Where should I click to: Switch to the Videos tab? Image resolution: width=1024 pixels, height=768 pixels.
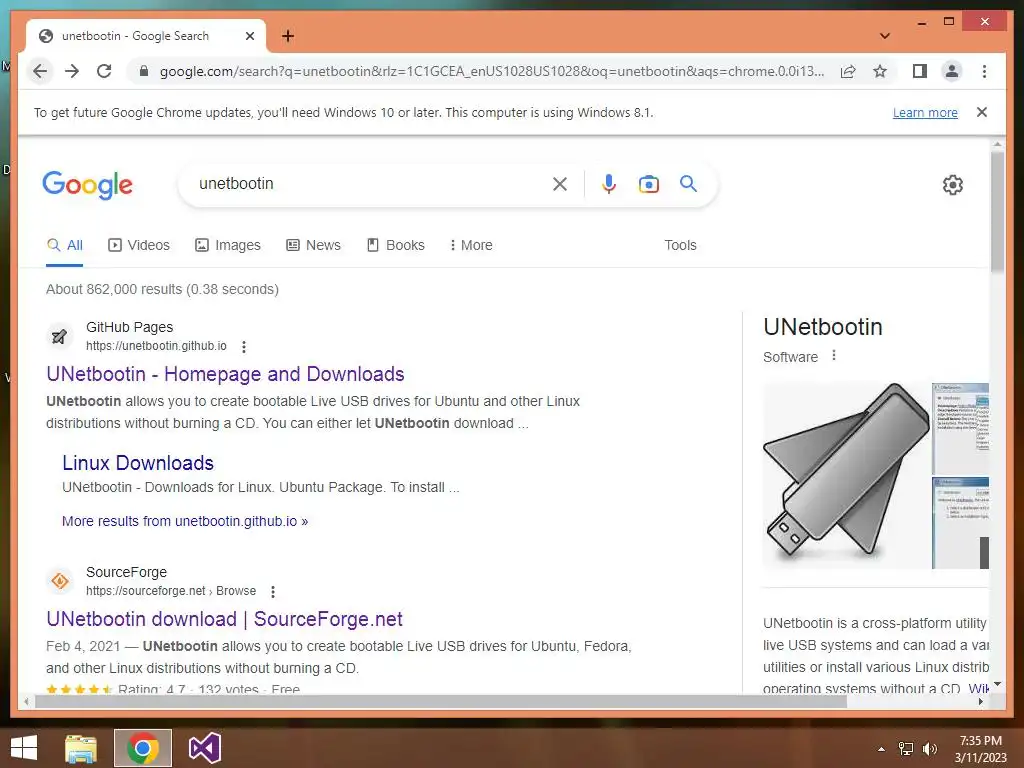139,245
